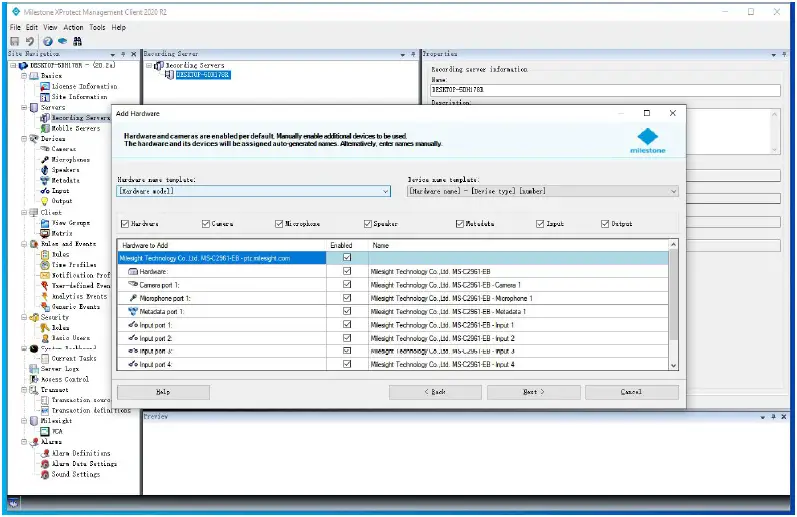The image size is (797, 517).
Task: Open the Device name template dropdown
Action: [x=543, y=191]
